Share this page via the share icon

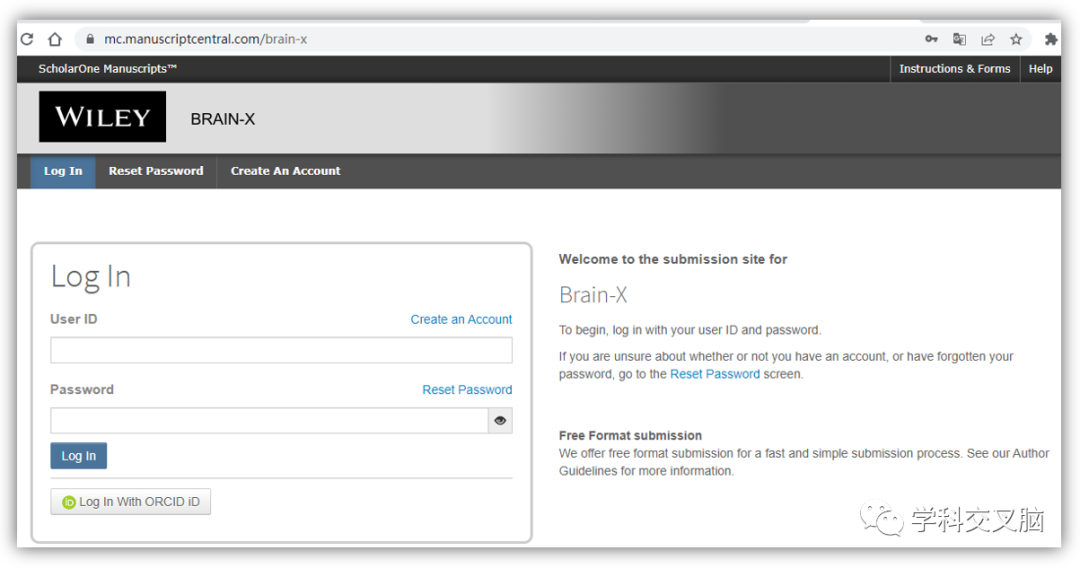988,39
